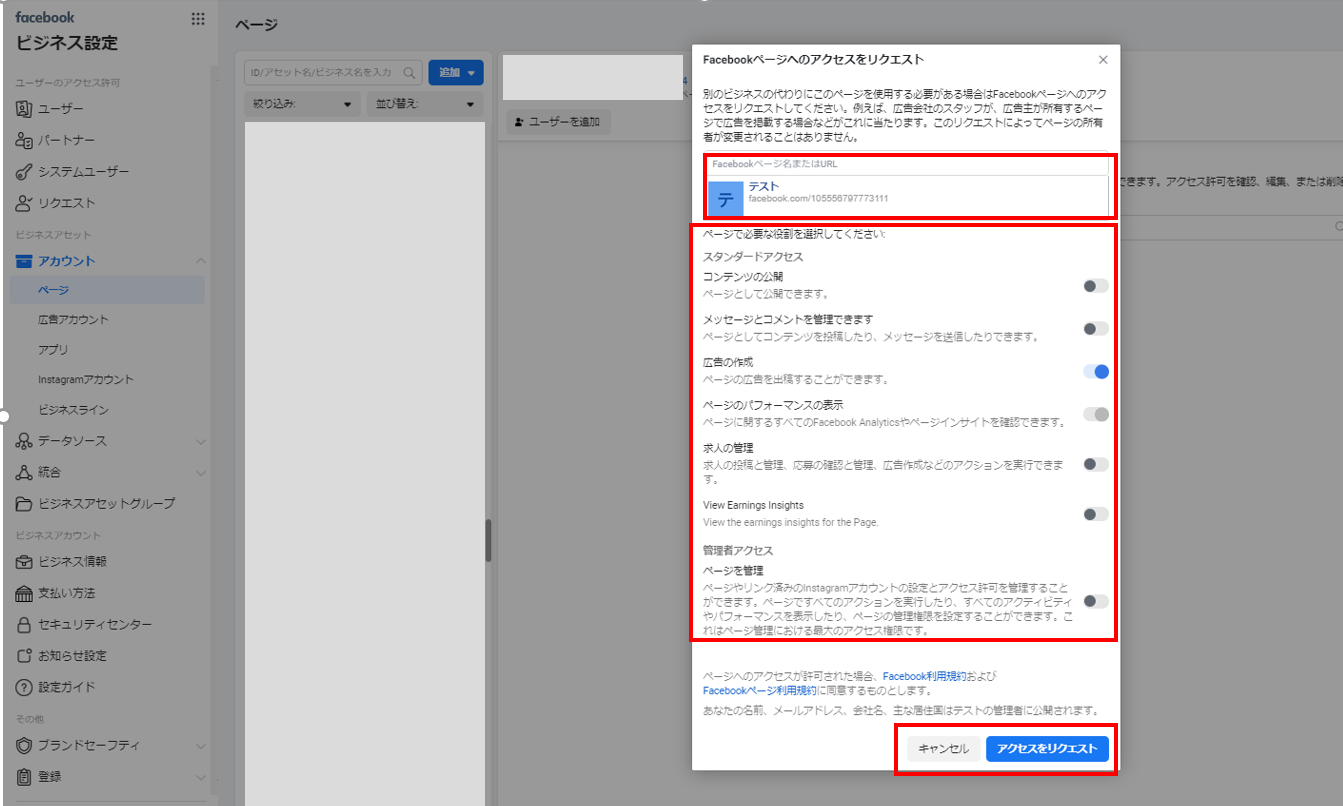The width and height of the screenshot is (1343, 806).
Task: Click the ブランドセーフティ shield icon
Action: tap(25, 745)
